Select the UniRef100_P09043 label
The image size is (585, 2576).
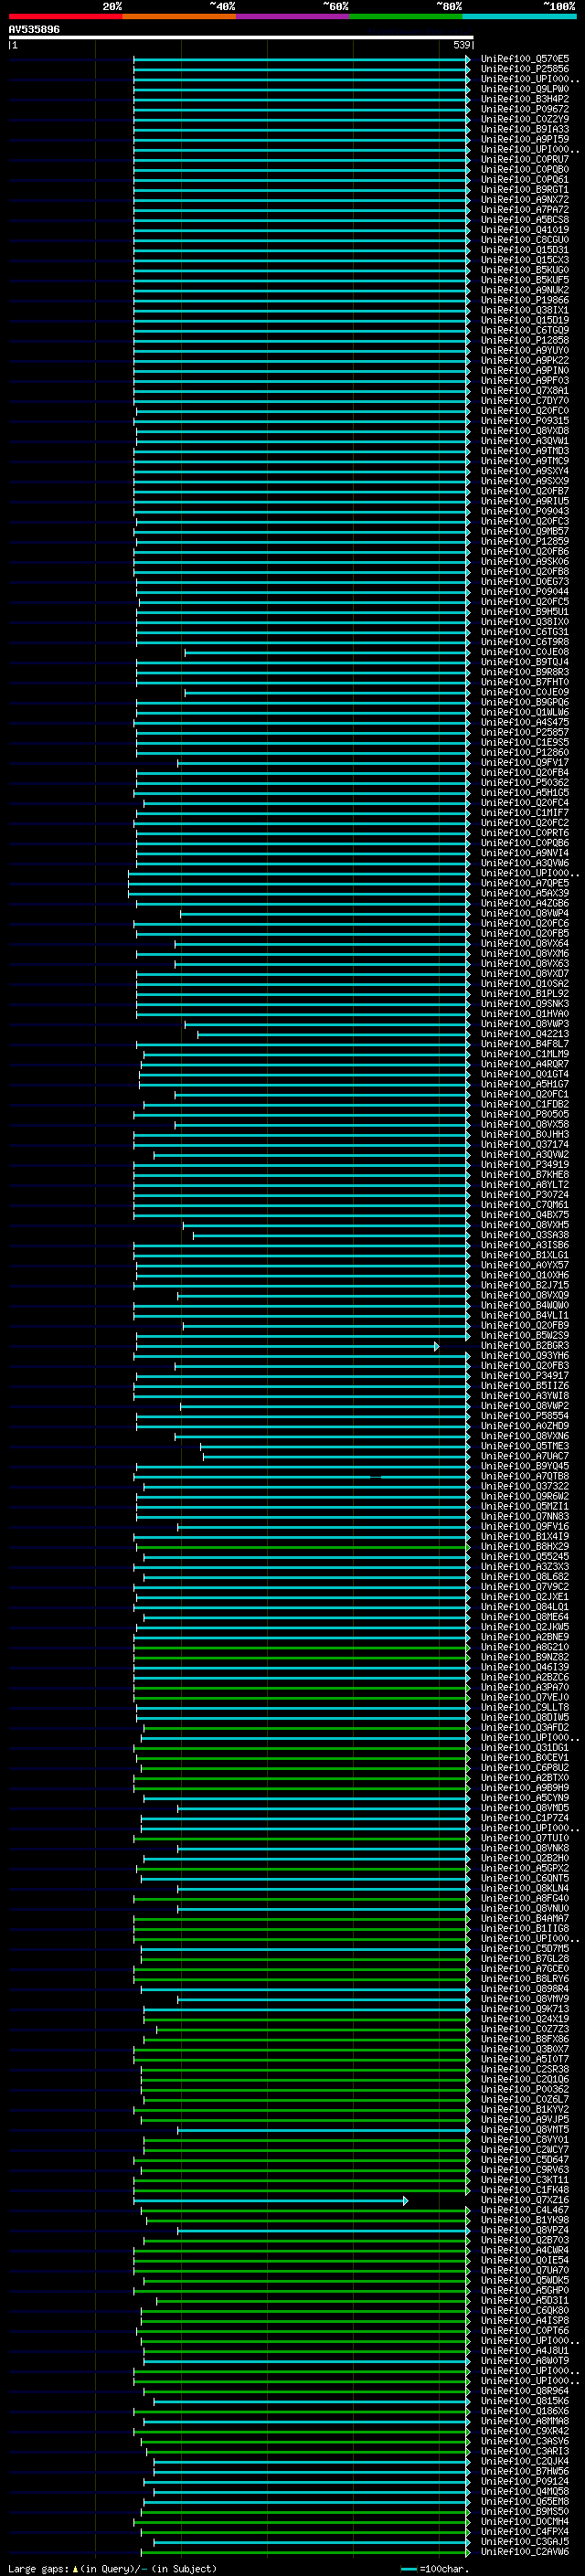tap(525, 511)
